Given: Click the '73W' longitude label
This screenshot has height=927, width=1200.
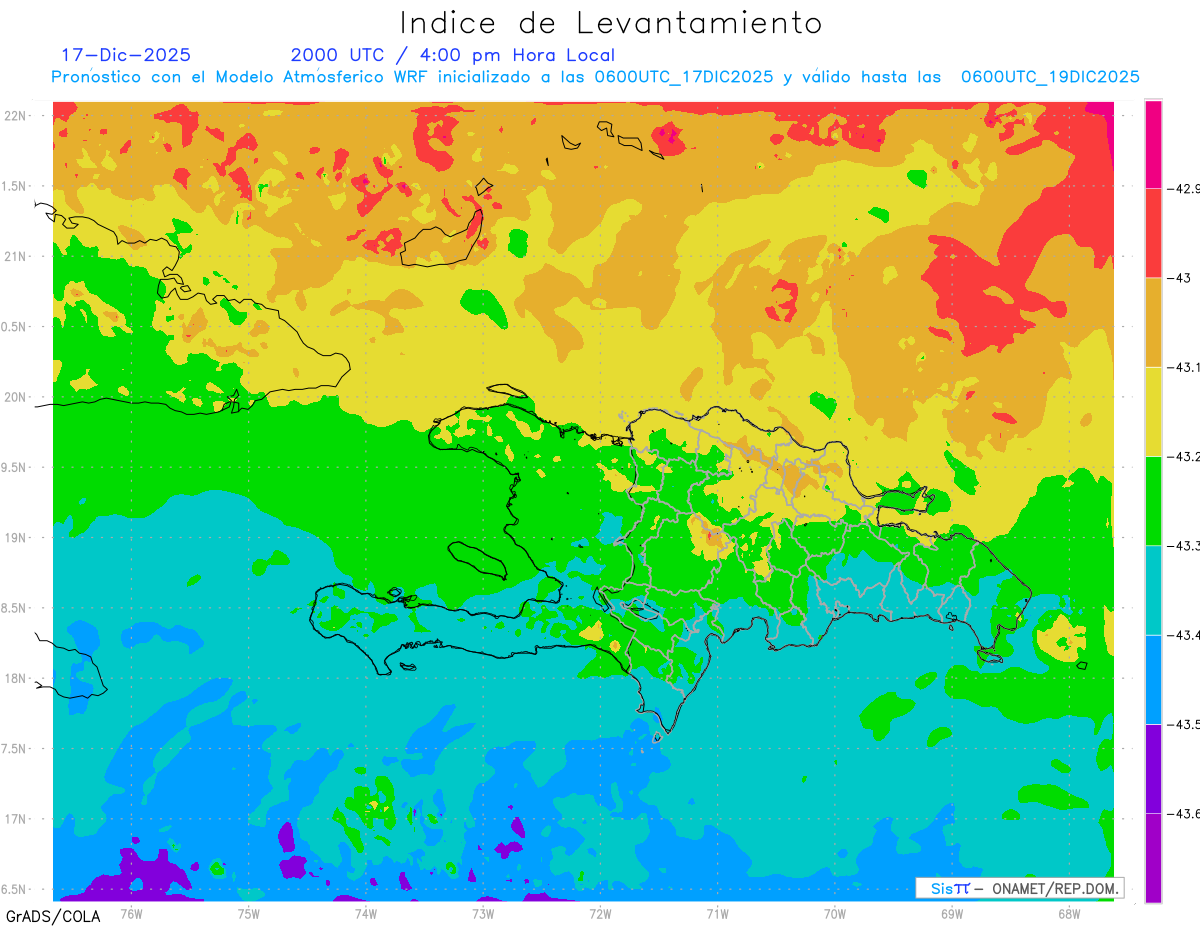Looking at the screenshot, I should point(482,913).
